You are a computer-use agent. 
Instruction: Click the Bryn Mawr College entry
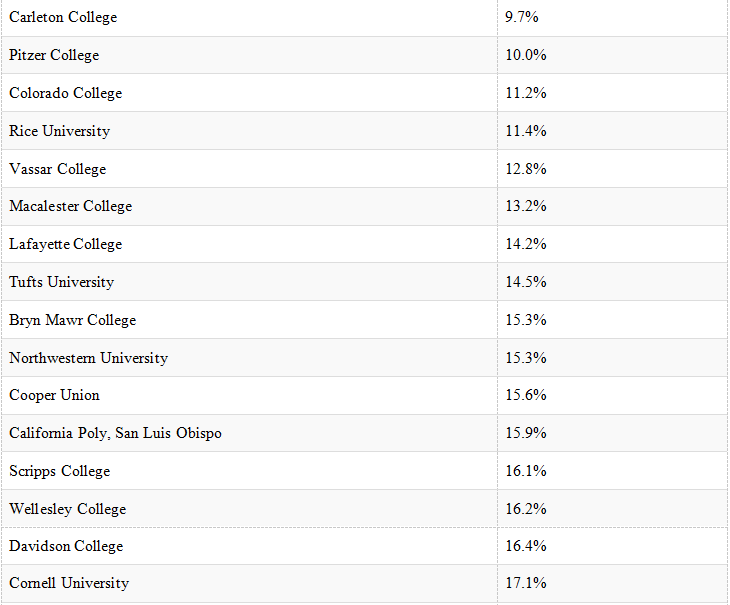point(73,320)
